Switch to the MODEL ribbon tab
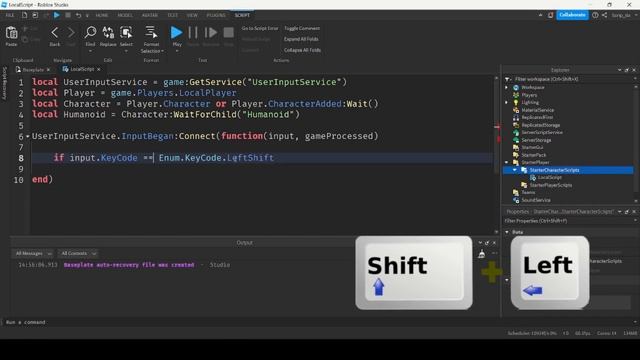This screenshot has height=360, width=640. [x=125, y=15]
